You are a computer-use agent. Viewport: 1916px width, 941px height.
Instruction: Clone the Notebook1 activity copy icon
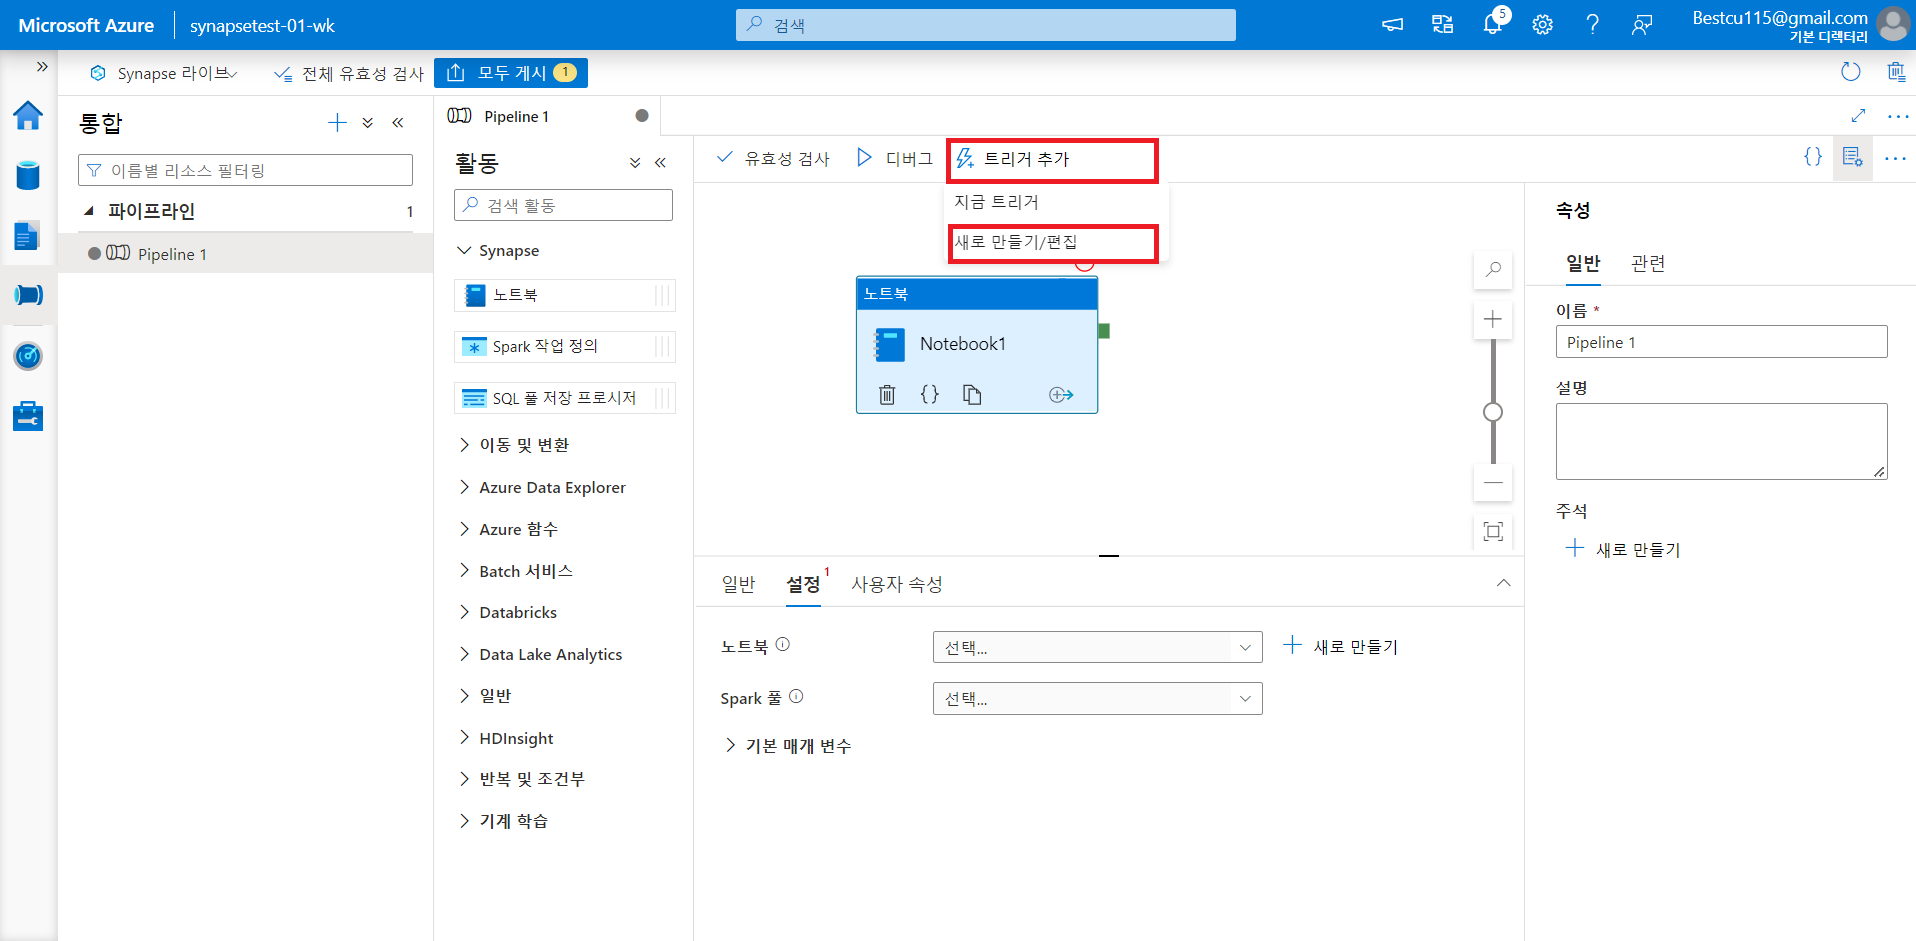972,395
